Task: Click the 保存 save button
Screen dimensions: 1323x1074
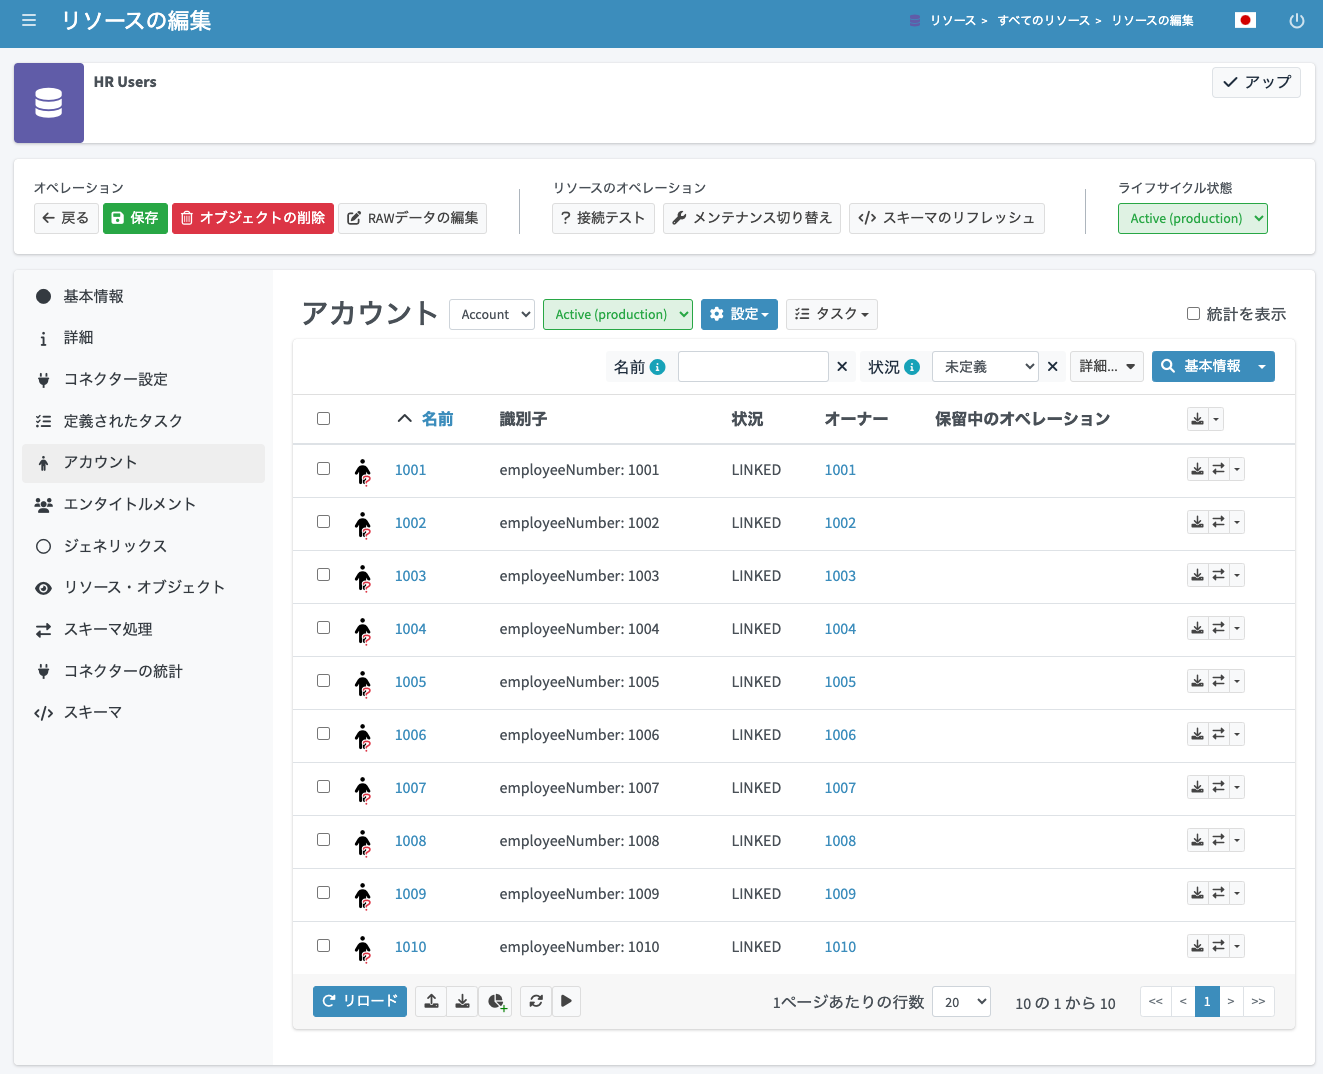Action: 135,218
